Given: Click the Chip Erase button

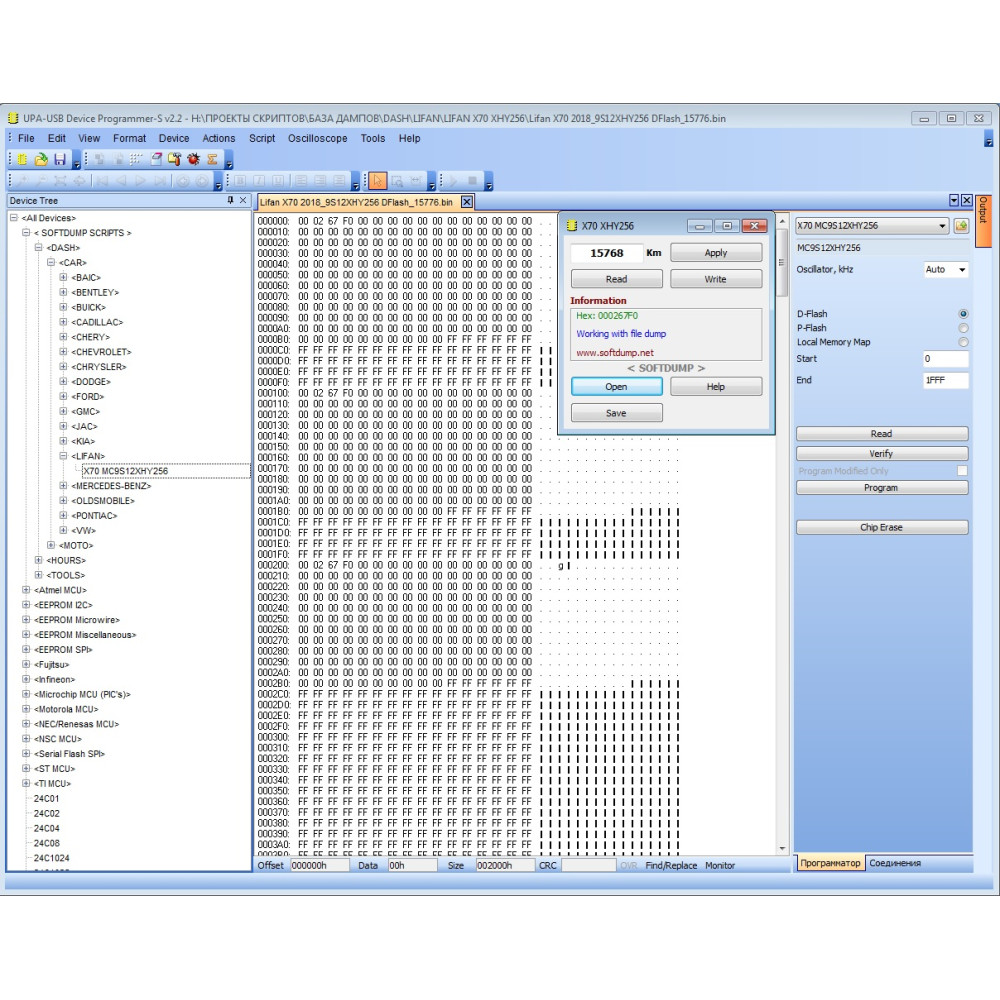Looking at the screenshot, I should (x=881, y=527).
